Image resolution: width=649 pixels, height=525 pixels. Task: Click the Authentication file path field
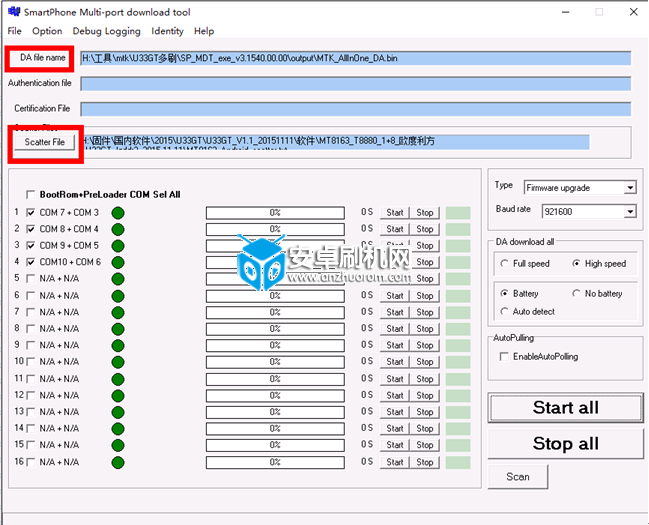355,83
